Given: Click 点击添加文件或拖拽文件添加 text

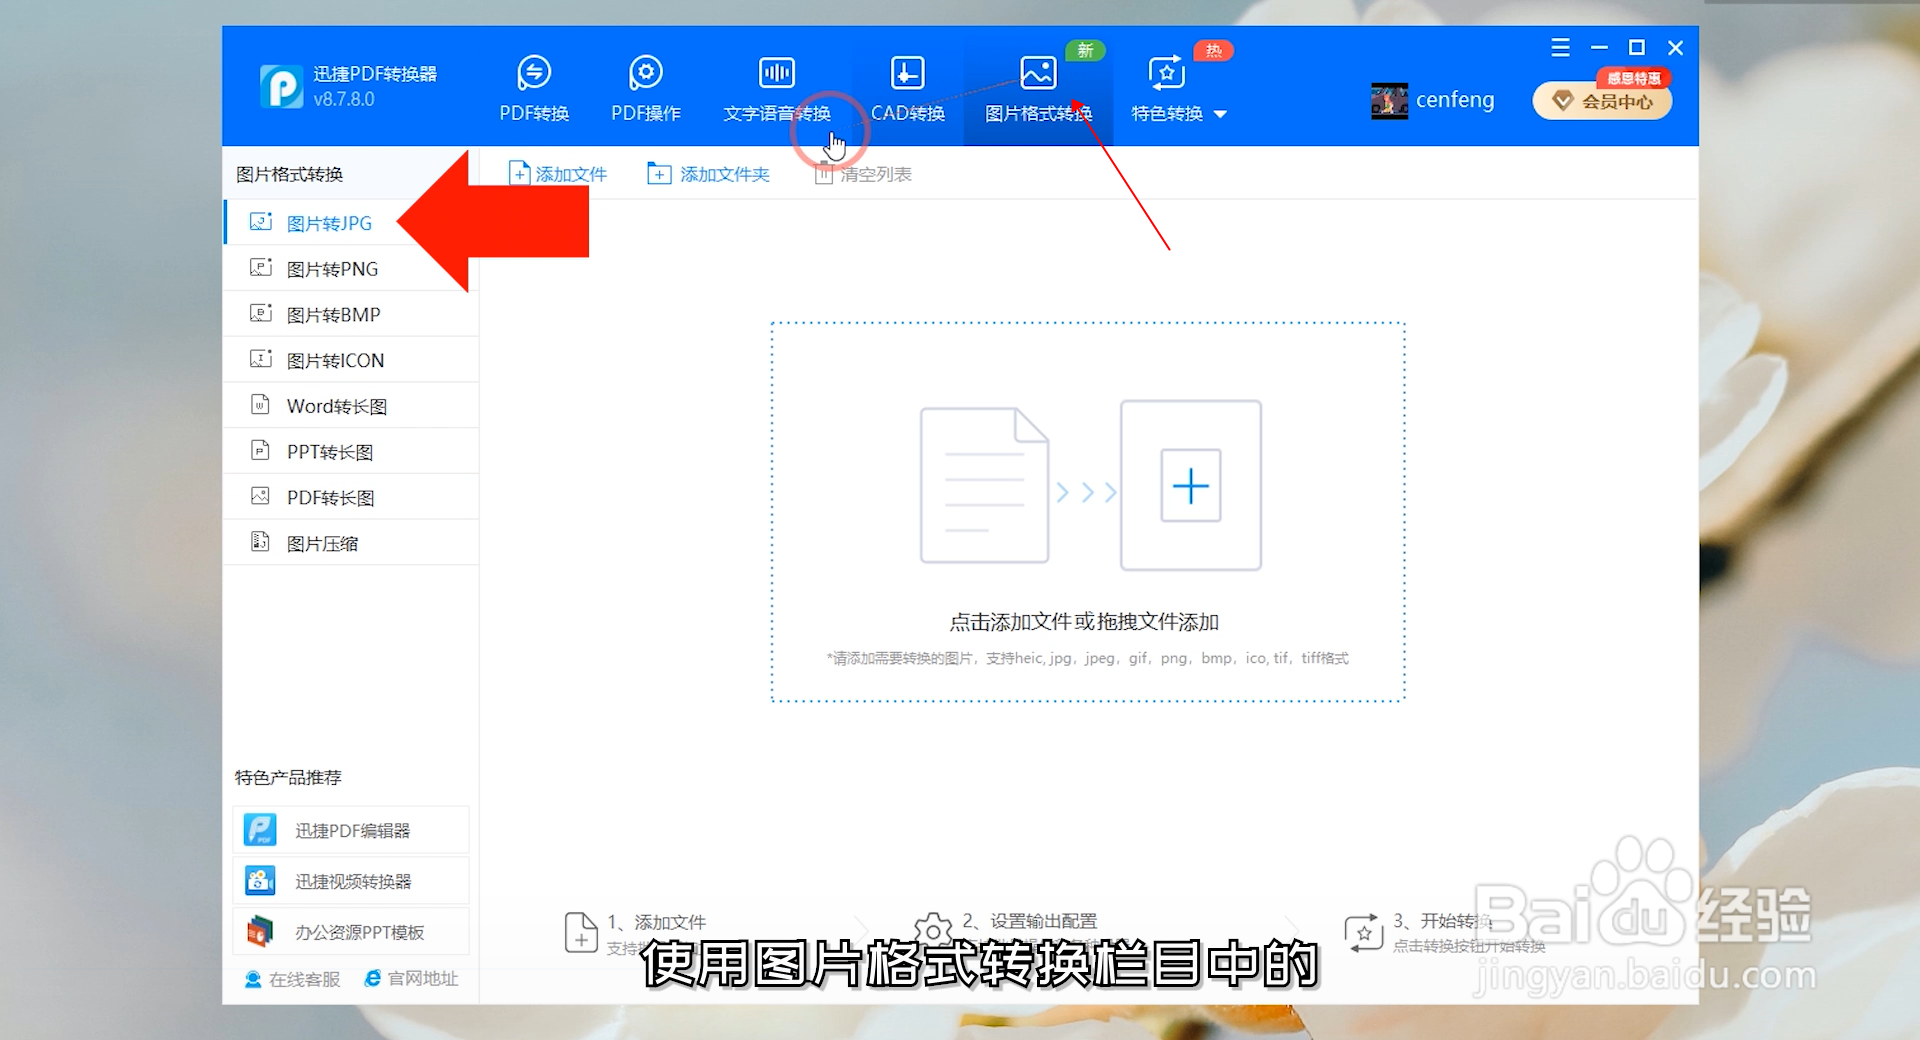Looking at the screenshot, I should tap(1084, 622).
